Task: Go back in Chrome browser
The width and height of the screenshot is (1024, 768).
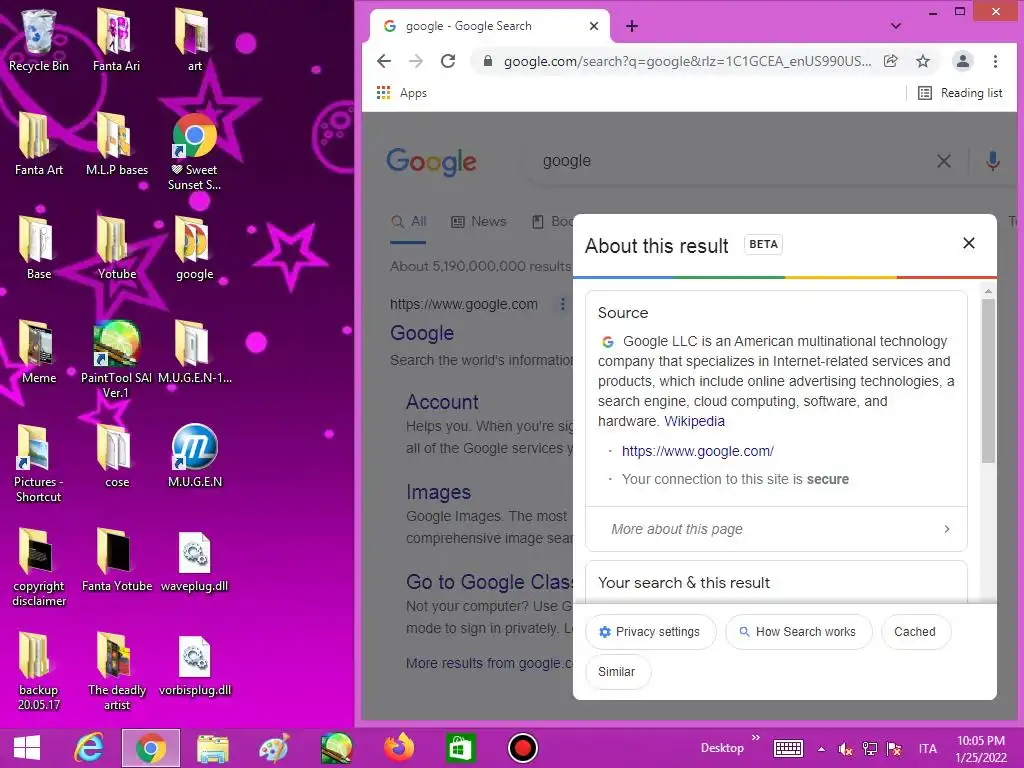Action: 384,61
